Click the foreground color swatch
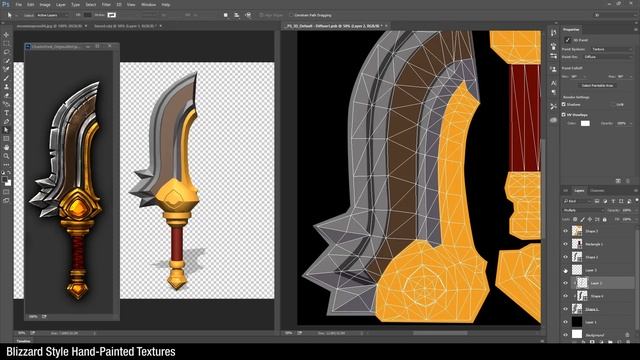 (x=4, y=179)
